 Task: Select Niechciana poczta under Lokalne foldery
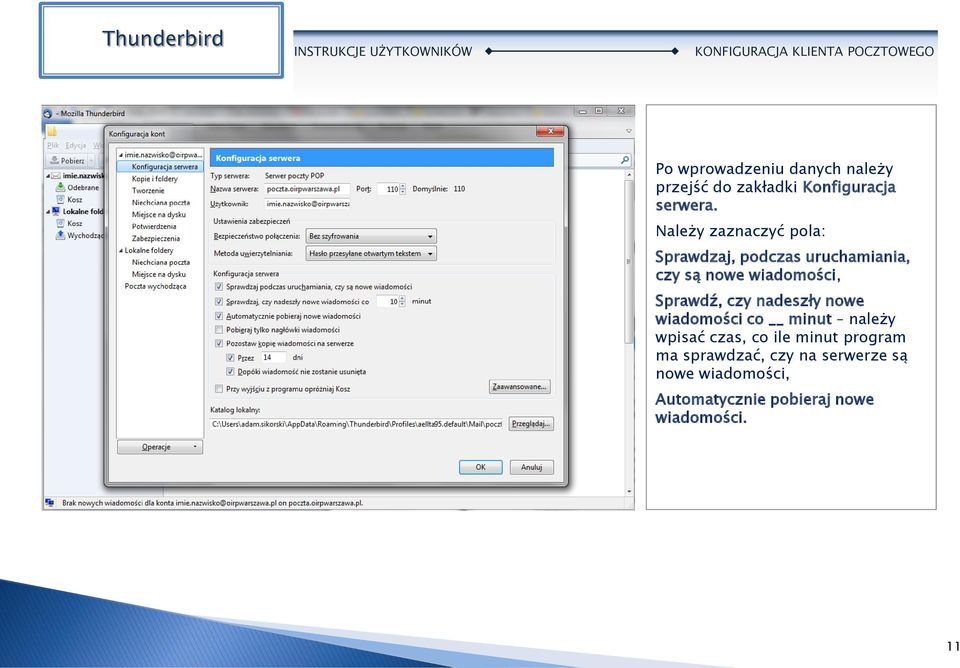click(161, 262)
